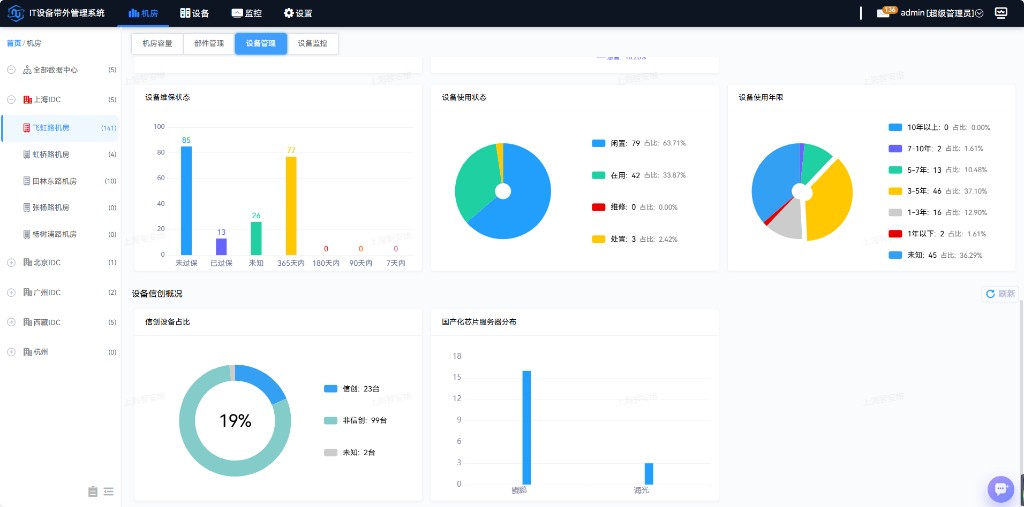Click the 365天内 bar showing 77
The width and height of the screenshot is (1024, 507).
pyautogui.click(x=291, y=206)
